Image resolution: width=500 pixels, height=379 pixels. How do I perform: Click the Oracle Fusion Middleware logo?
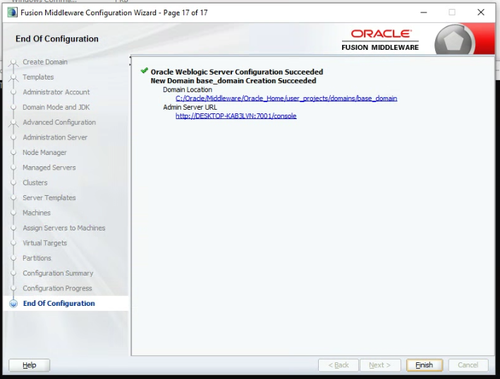tap(380, 40)
